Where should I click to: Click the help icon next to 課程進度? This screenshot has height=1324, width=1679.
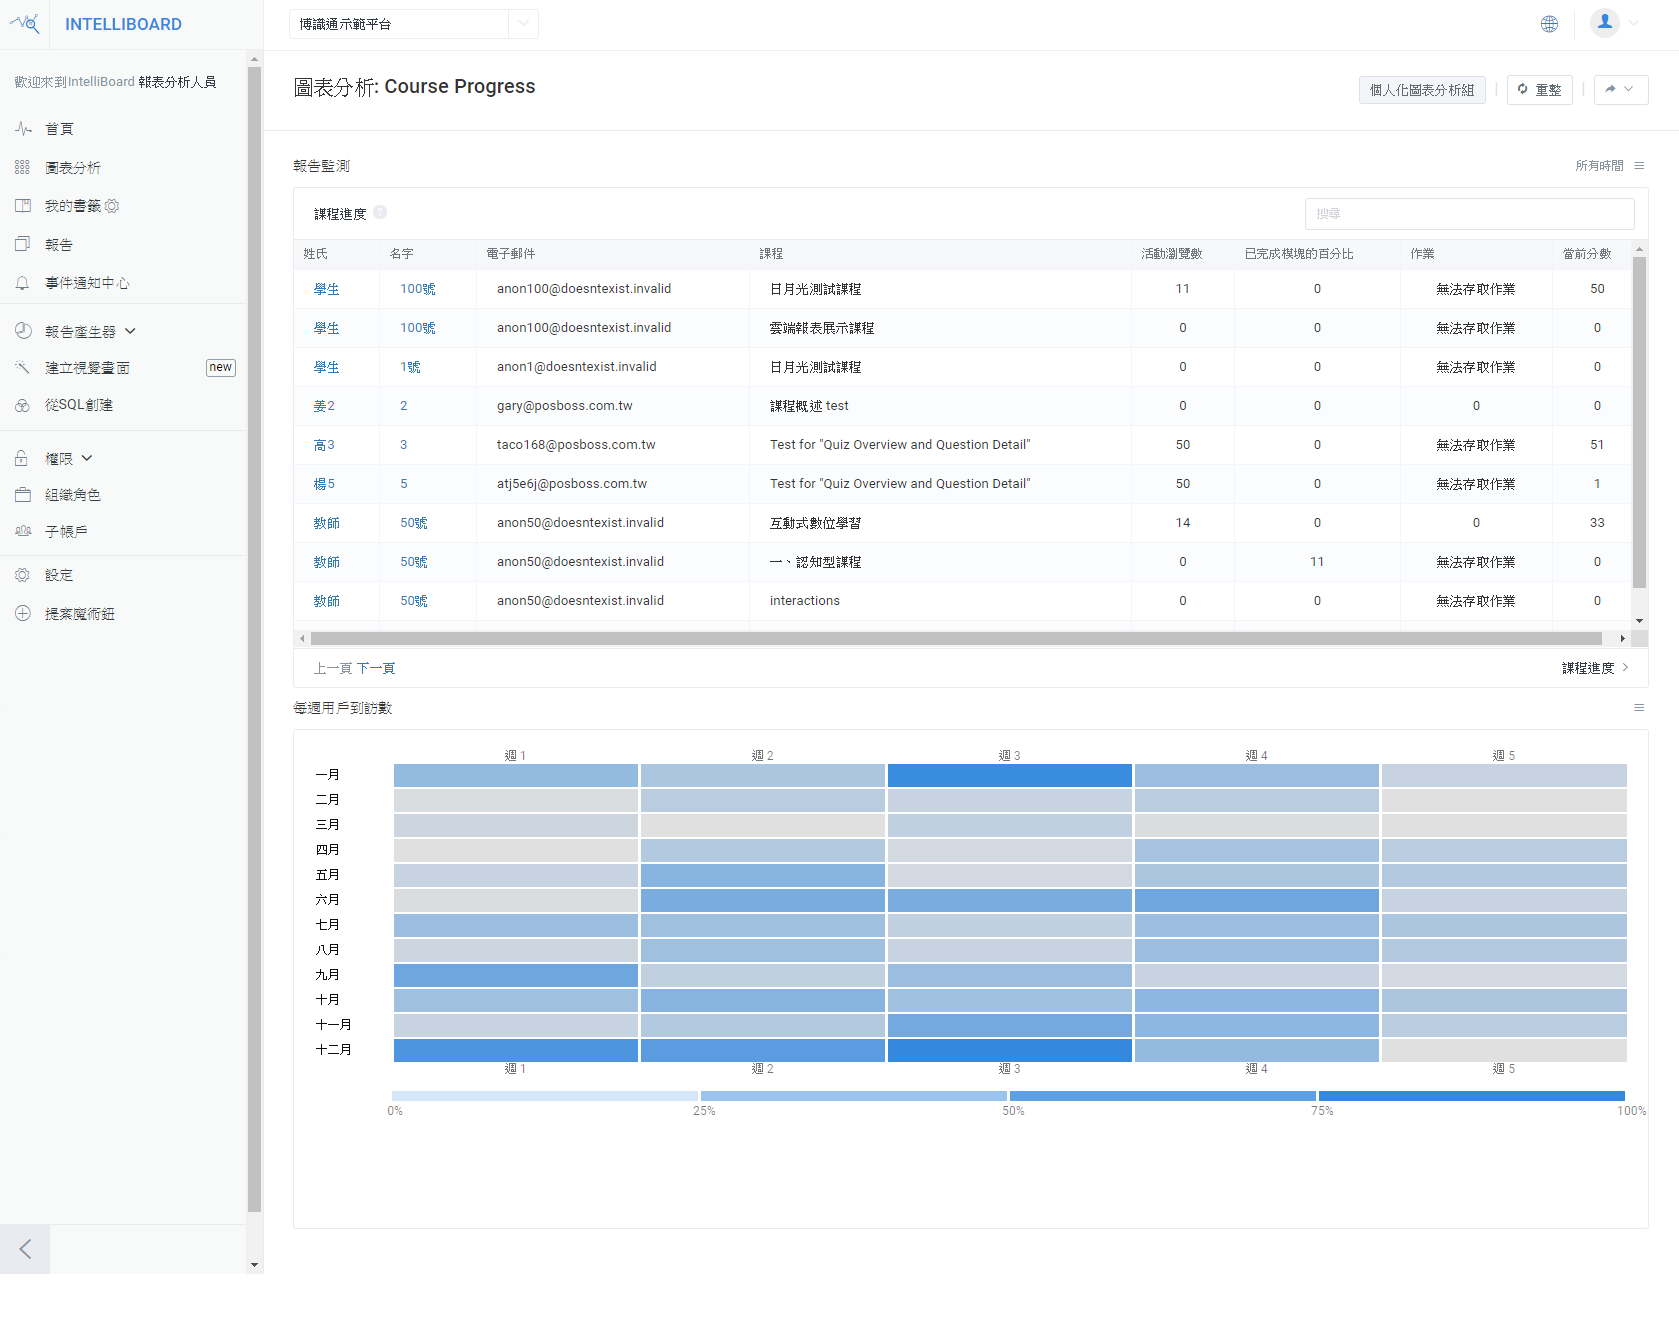pyautogui.click(x=380, y=213)
